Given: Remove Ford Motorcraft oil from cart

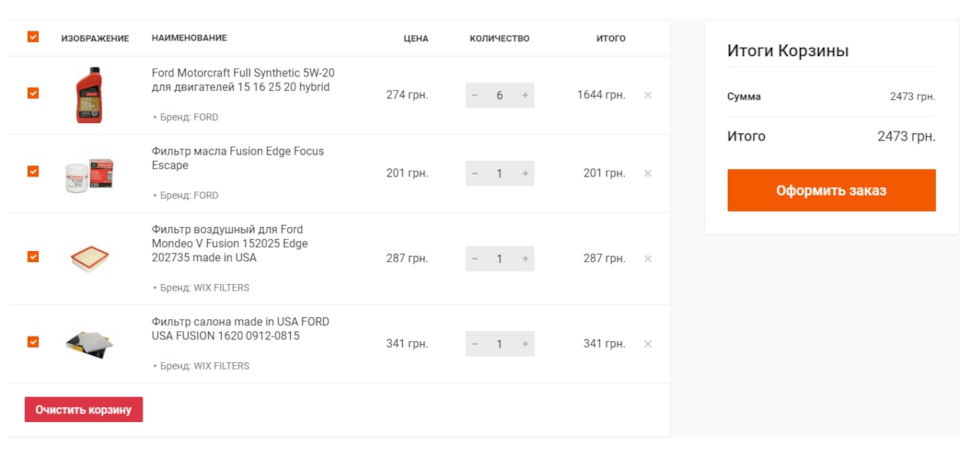Looking at the screenshot, I should (x=648, y=95).
